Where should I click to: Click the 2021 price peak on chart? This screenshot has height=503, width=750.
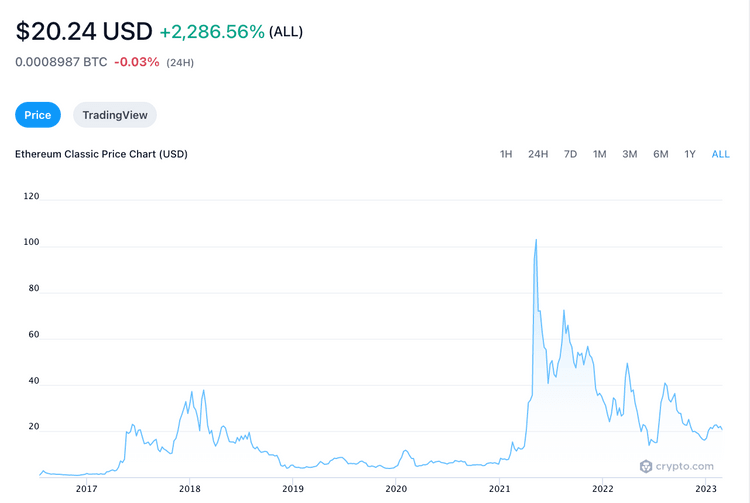[536, 240]
